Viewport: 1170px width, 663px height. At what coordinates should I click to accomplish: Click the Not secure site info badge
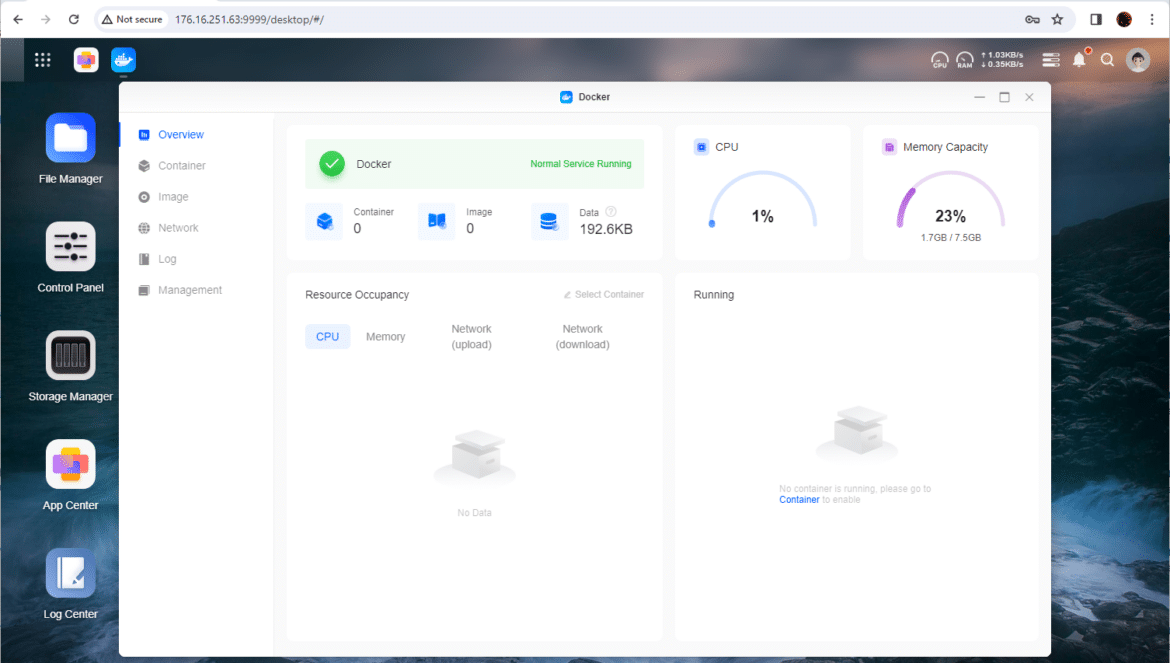[132, 19]
